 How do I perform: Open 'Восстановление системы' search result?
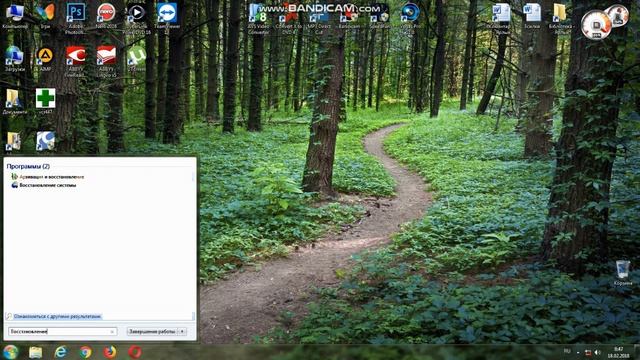point(44,185)
